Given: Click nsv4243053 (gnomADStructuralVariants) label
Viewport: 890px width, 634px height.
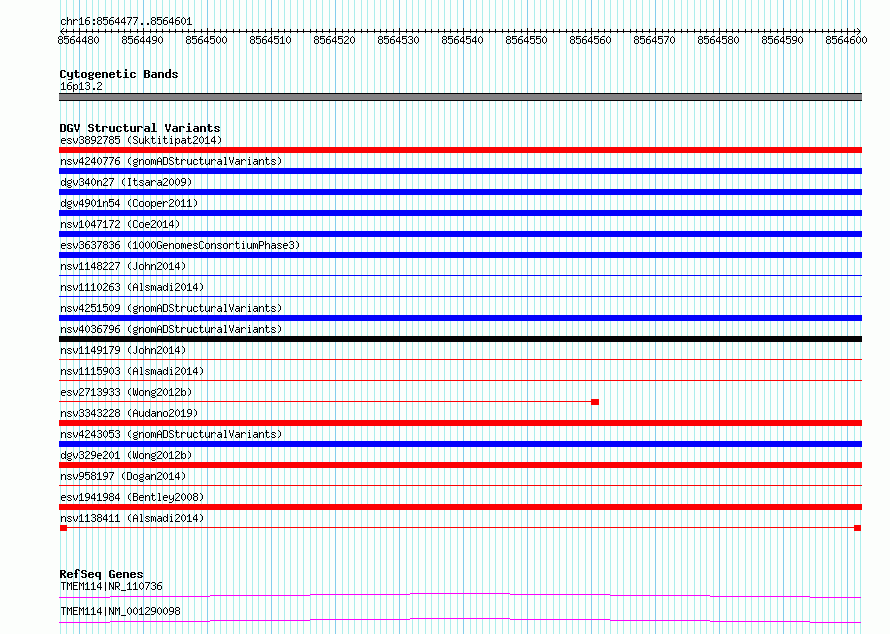Looking at the screenshot, I should (171, 434).
